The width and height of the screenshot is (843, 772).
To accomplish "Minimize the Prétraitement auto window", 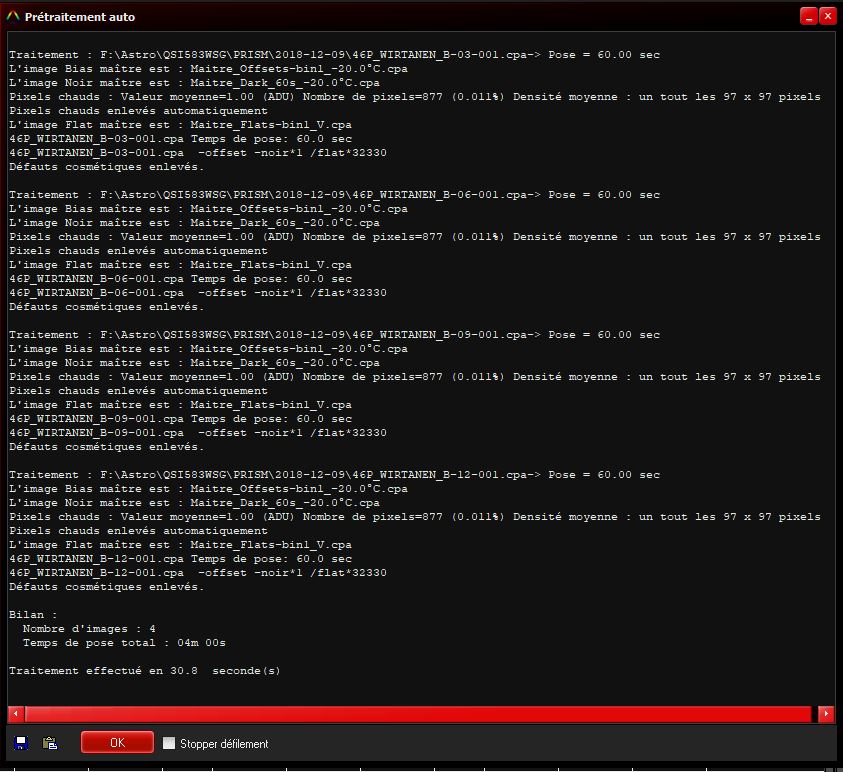I will pyautogui.click(x=808, y=16).
